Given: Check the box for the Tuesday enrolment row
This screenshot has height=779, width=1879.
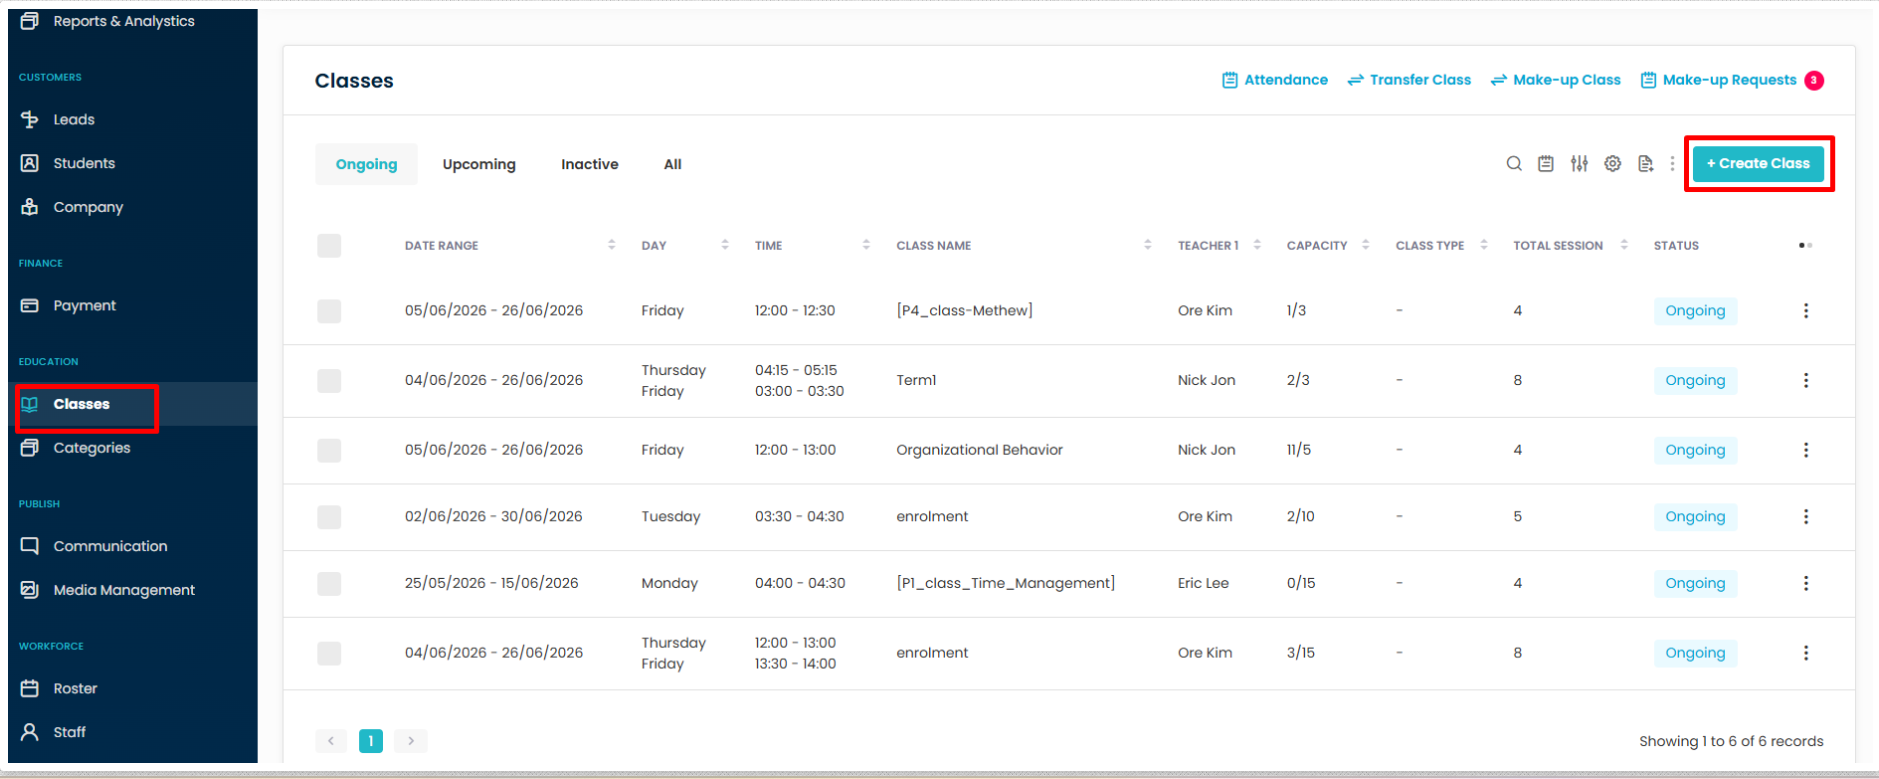Looking at the screenshot, I should [329, 517].
